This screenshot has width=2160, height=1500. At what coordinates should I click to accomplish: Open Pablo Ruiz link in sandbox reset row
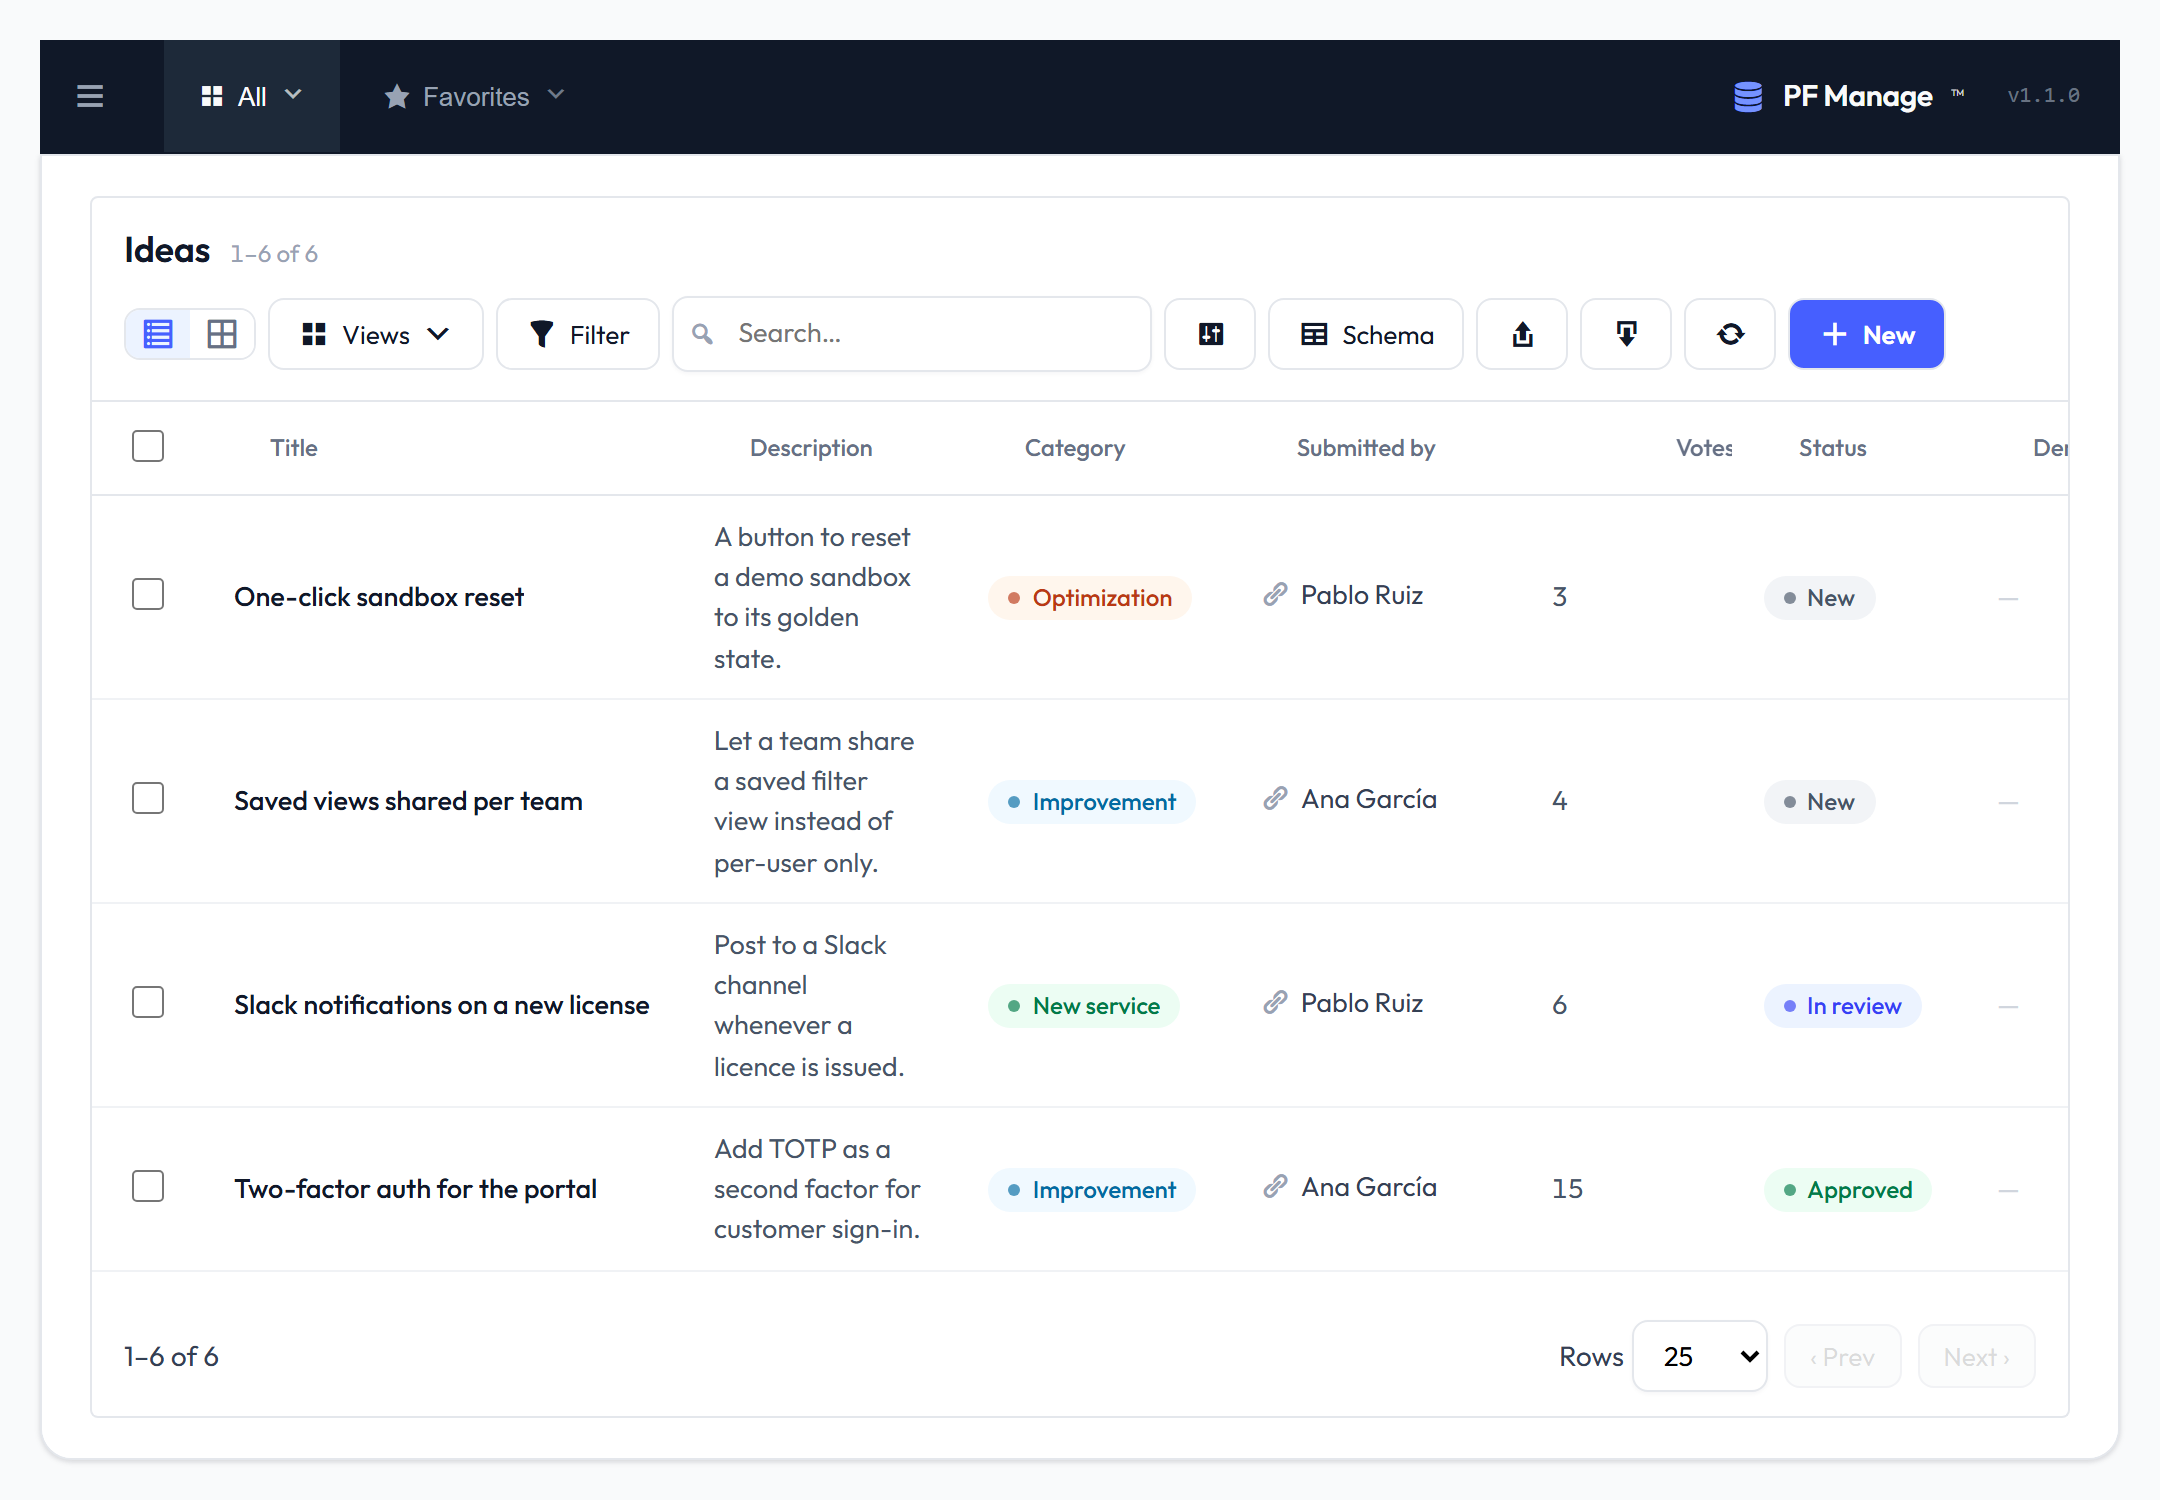1362,595
